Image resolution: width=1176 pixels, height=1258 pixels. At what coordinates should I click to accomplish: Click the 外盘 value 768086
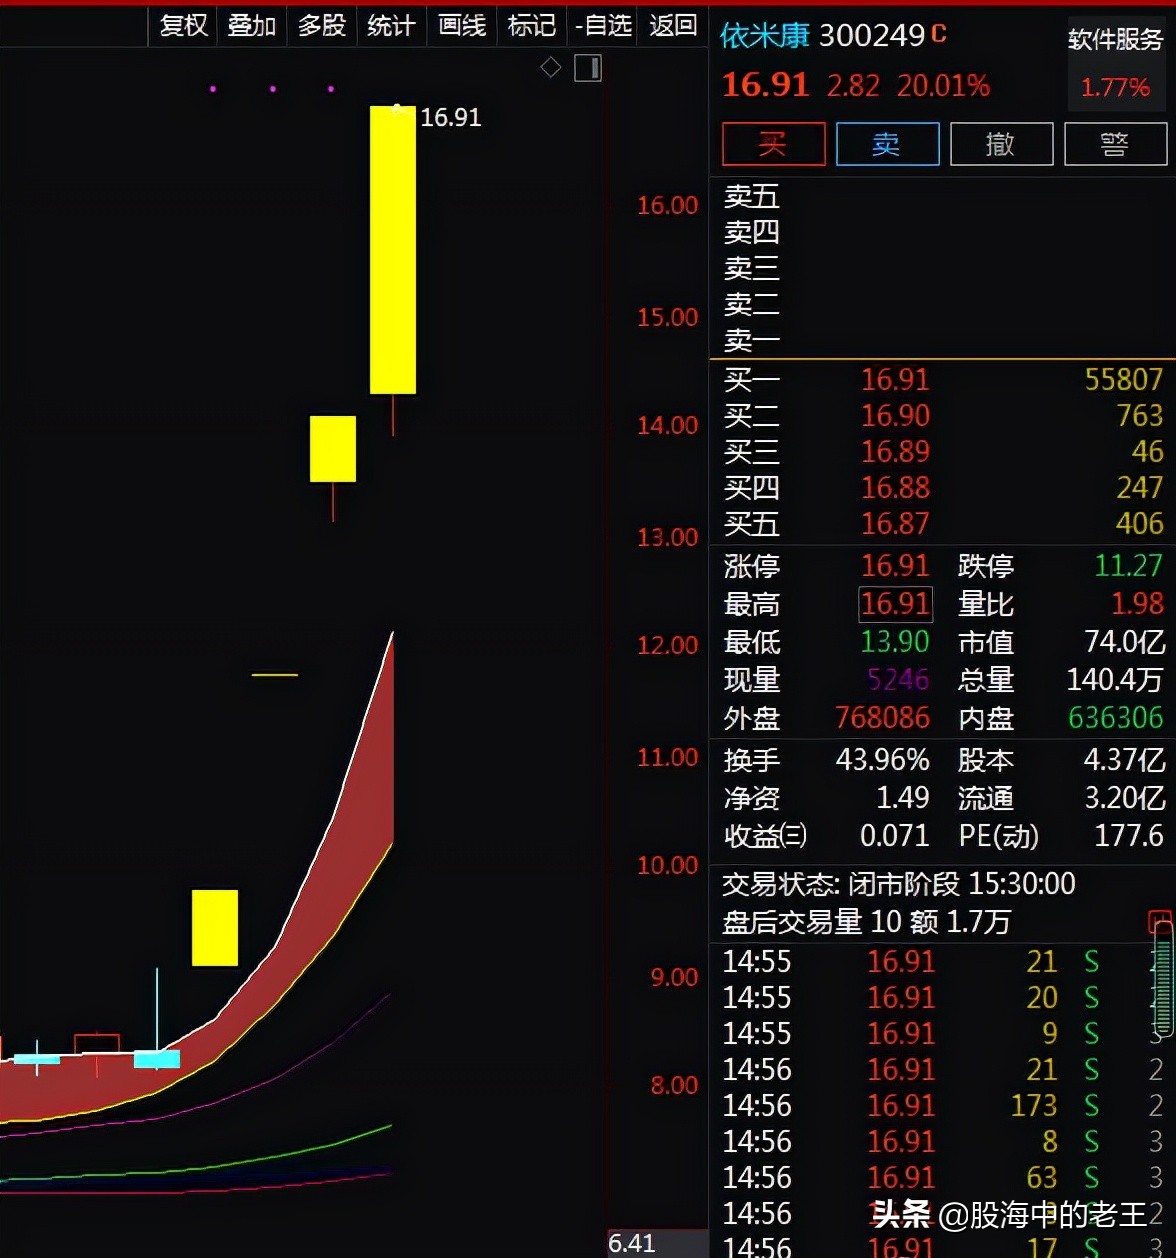click(882, 718)
